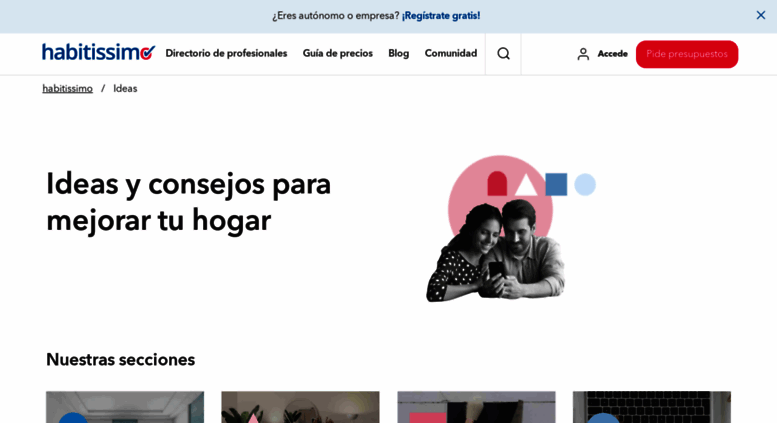
Task: Open the fourth section card with keyboard
Action: (x=652, y=407)
